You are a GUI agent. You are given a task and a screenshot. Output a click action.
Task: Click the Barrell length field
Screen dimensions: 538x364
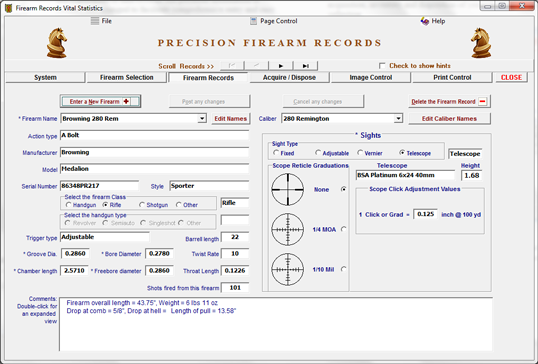click(235, 237)
